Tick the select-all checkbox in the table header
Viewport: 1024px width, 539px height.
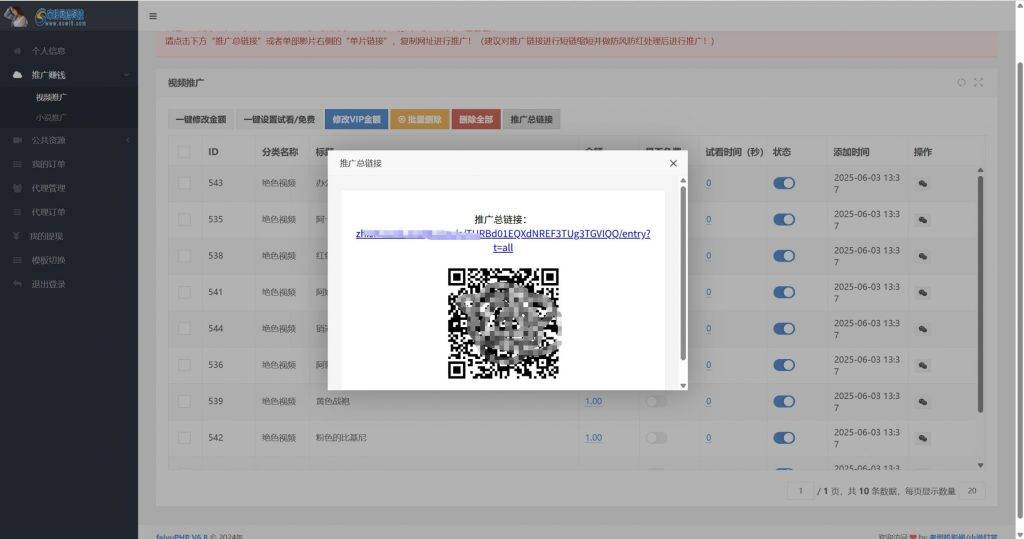[184, 152]
